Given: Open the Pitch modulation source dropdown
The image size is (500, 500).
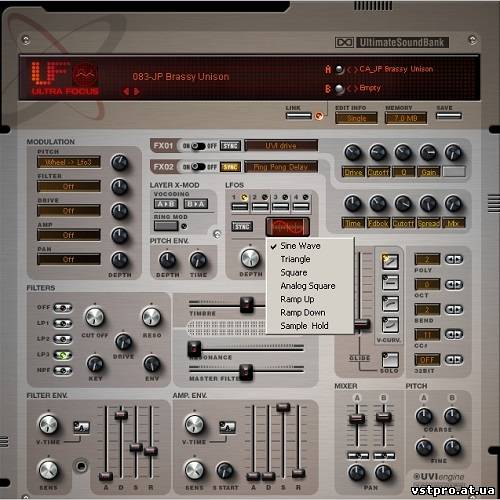Looking at the screenshot, I should pos(69,162).
